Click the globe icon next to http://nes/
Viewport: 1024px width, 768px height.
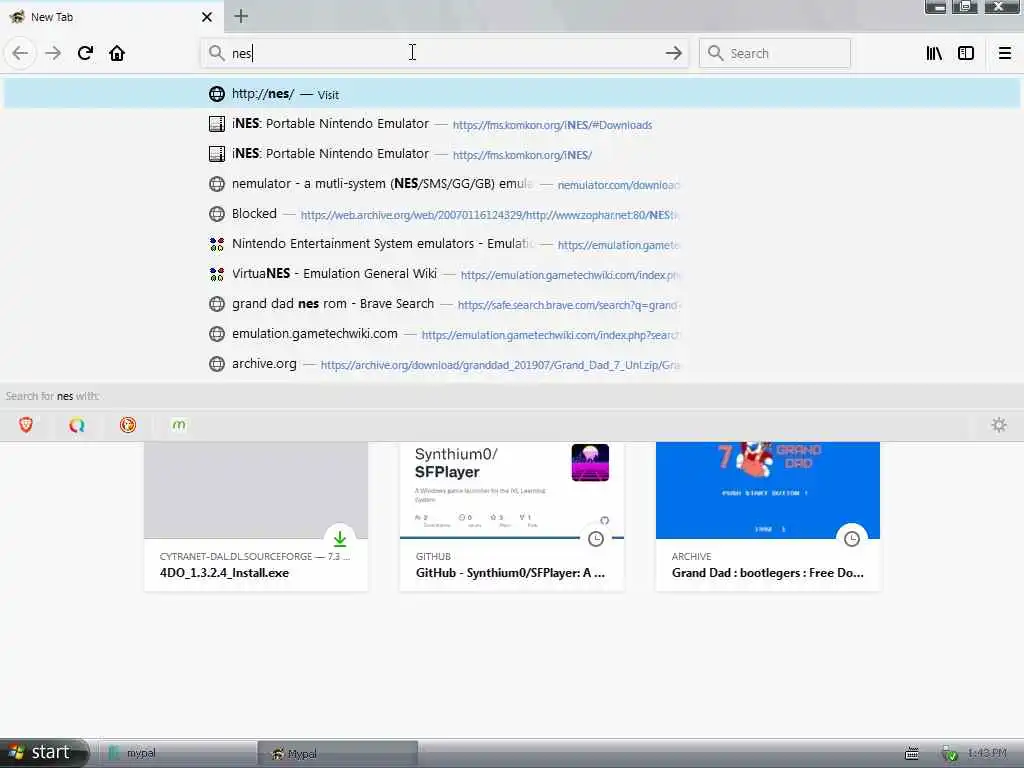[x=217, y=94]
